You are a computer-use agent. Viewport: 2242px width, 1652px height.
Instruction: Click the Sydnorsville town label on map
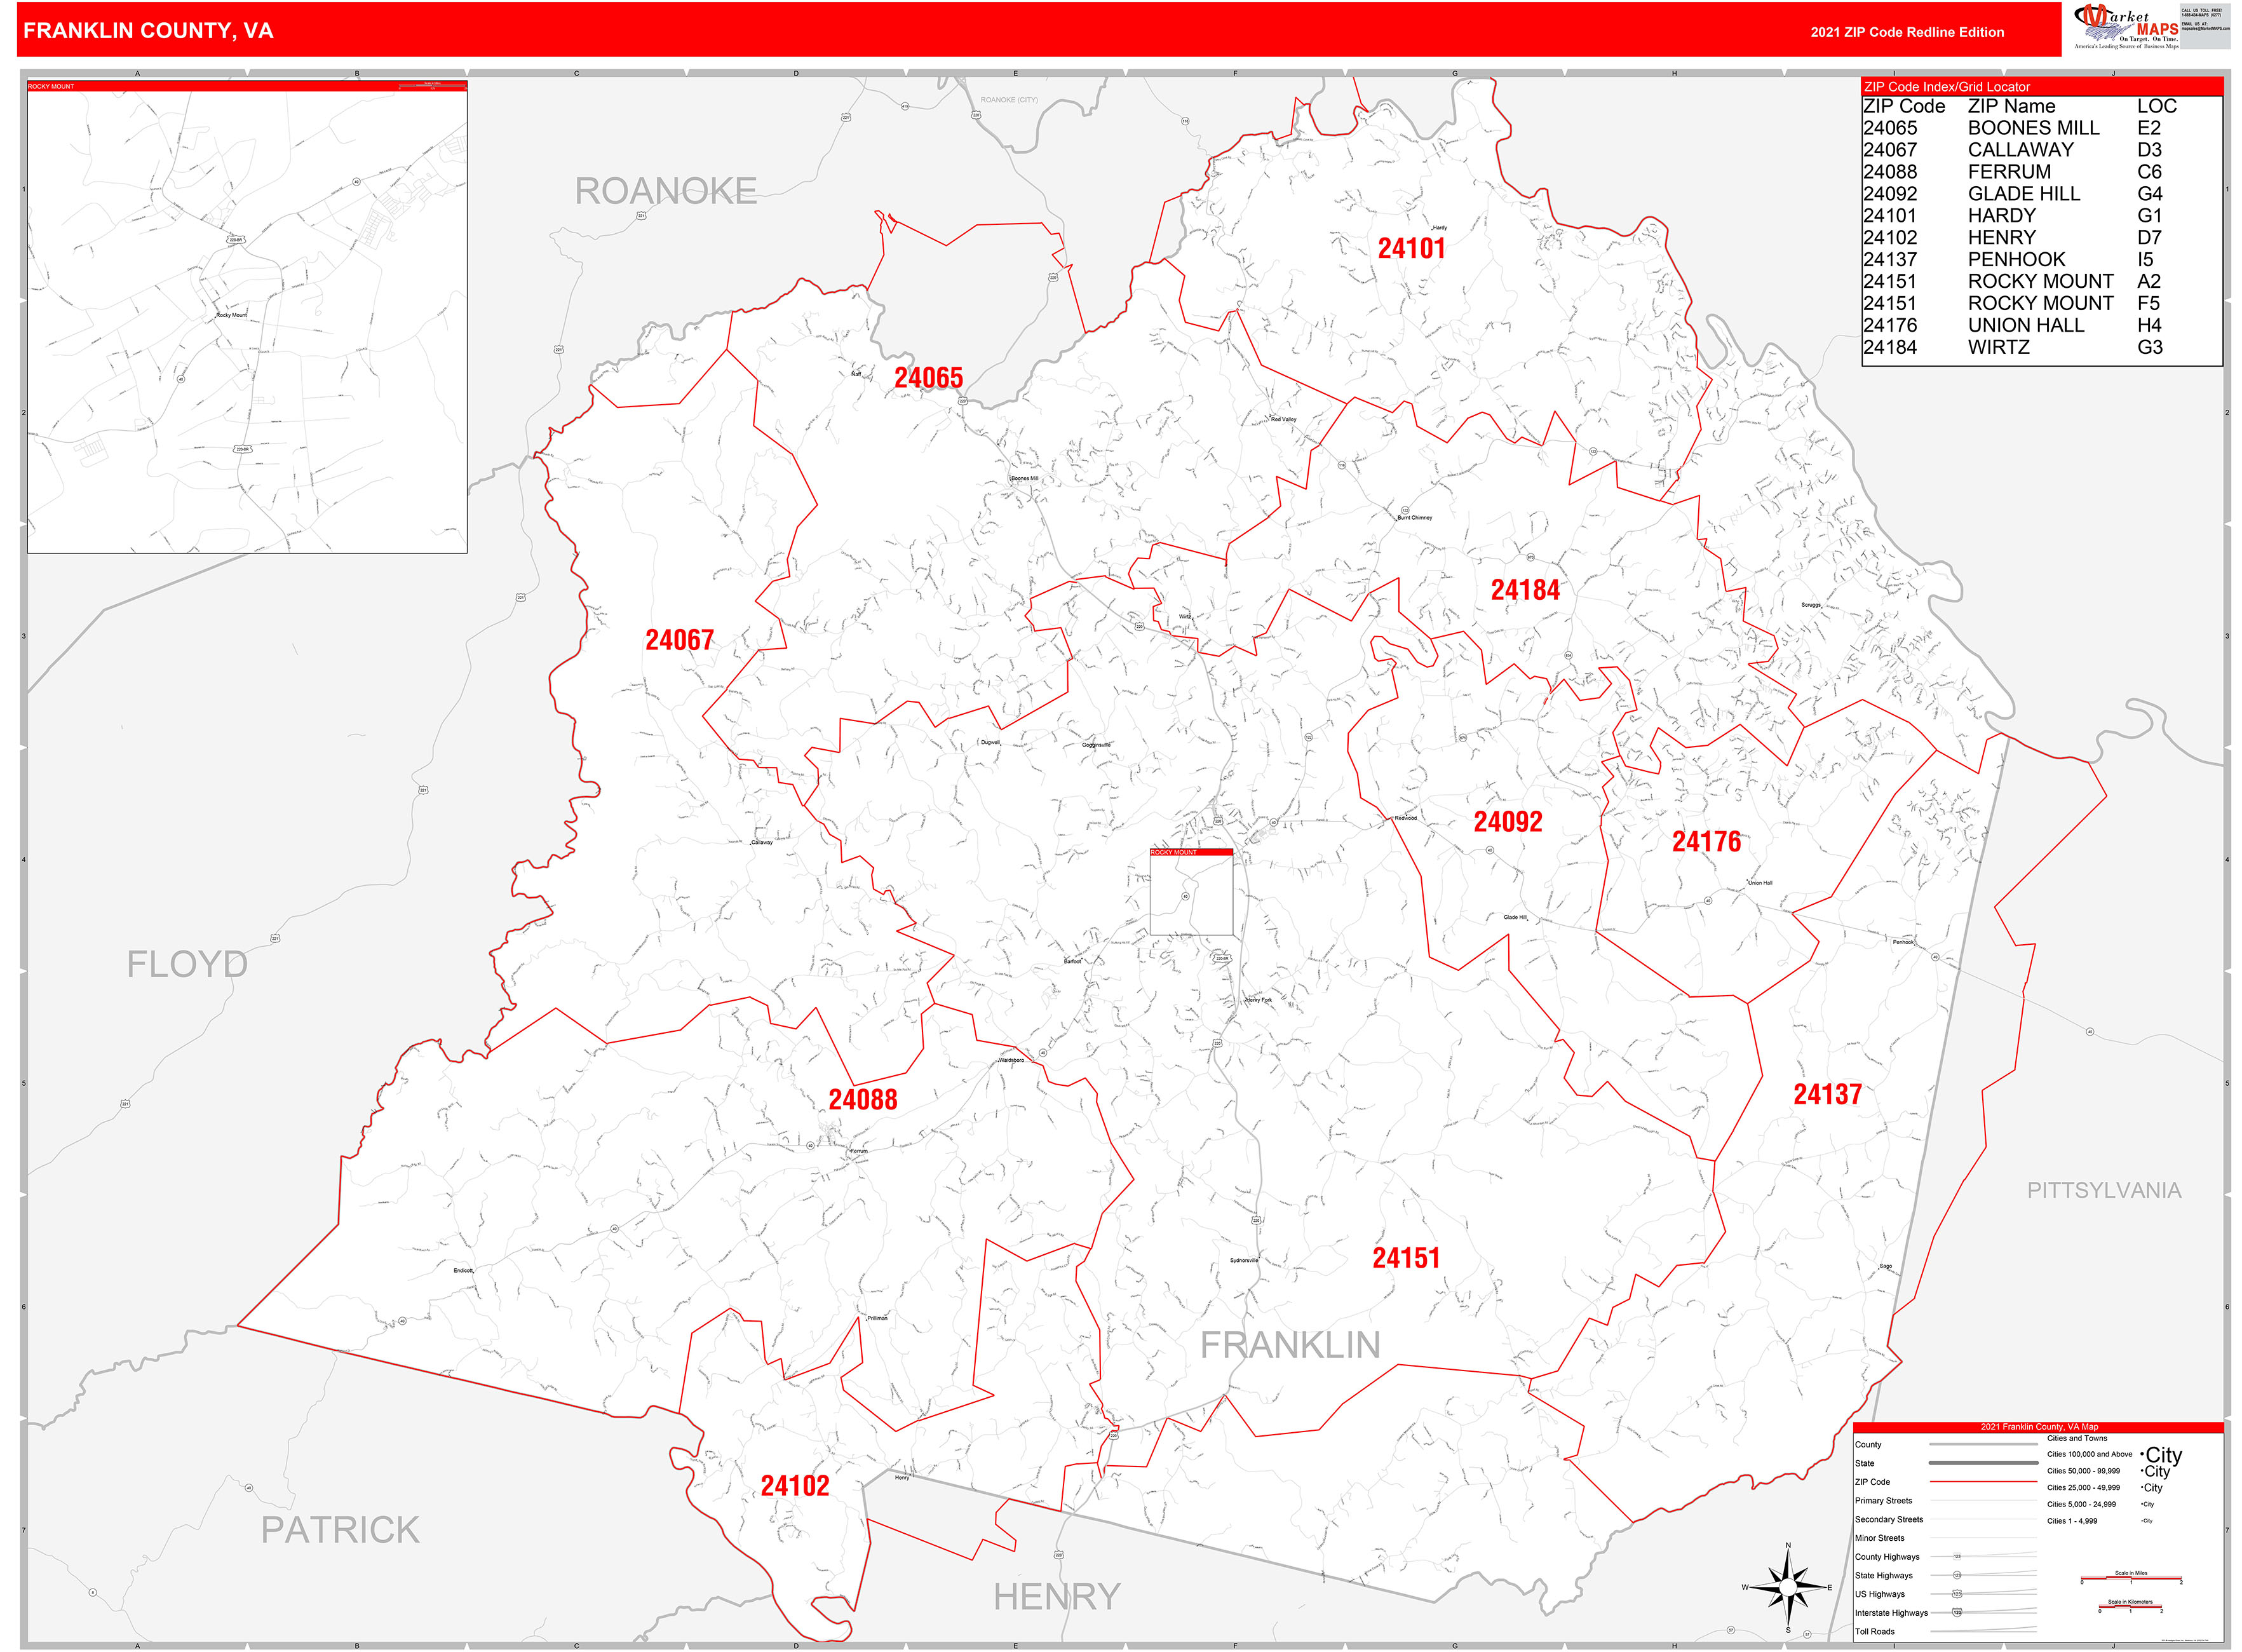click(1244, 1261)
